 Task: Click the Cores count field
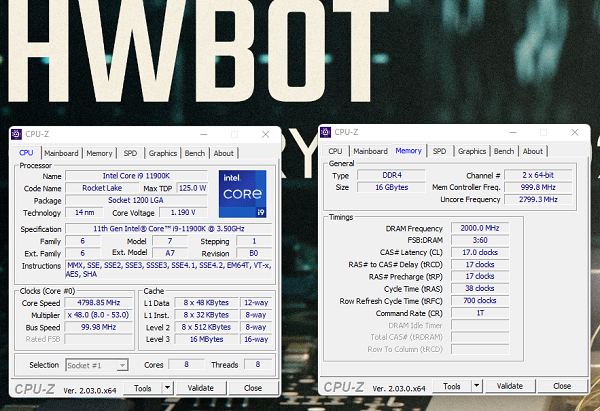tap(186, 364)
